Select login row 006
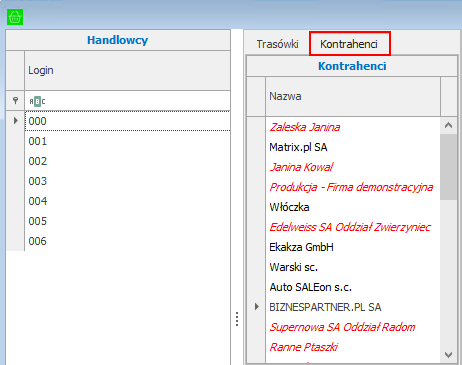Image resolution: width=462 pixels, height=365 pixels. coord(128,241)
